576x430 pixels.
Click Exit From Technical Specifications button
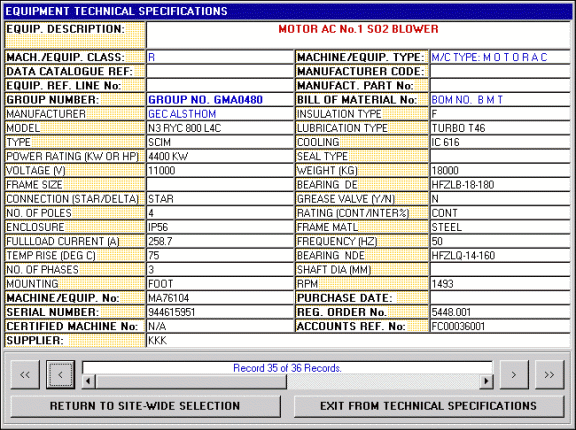429,406
